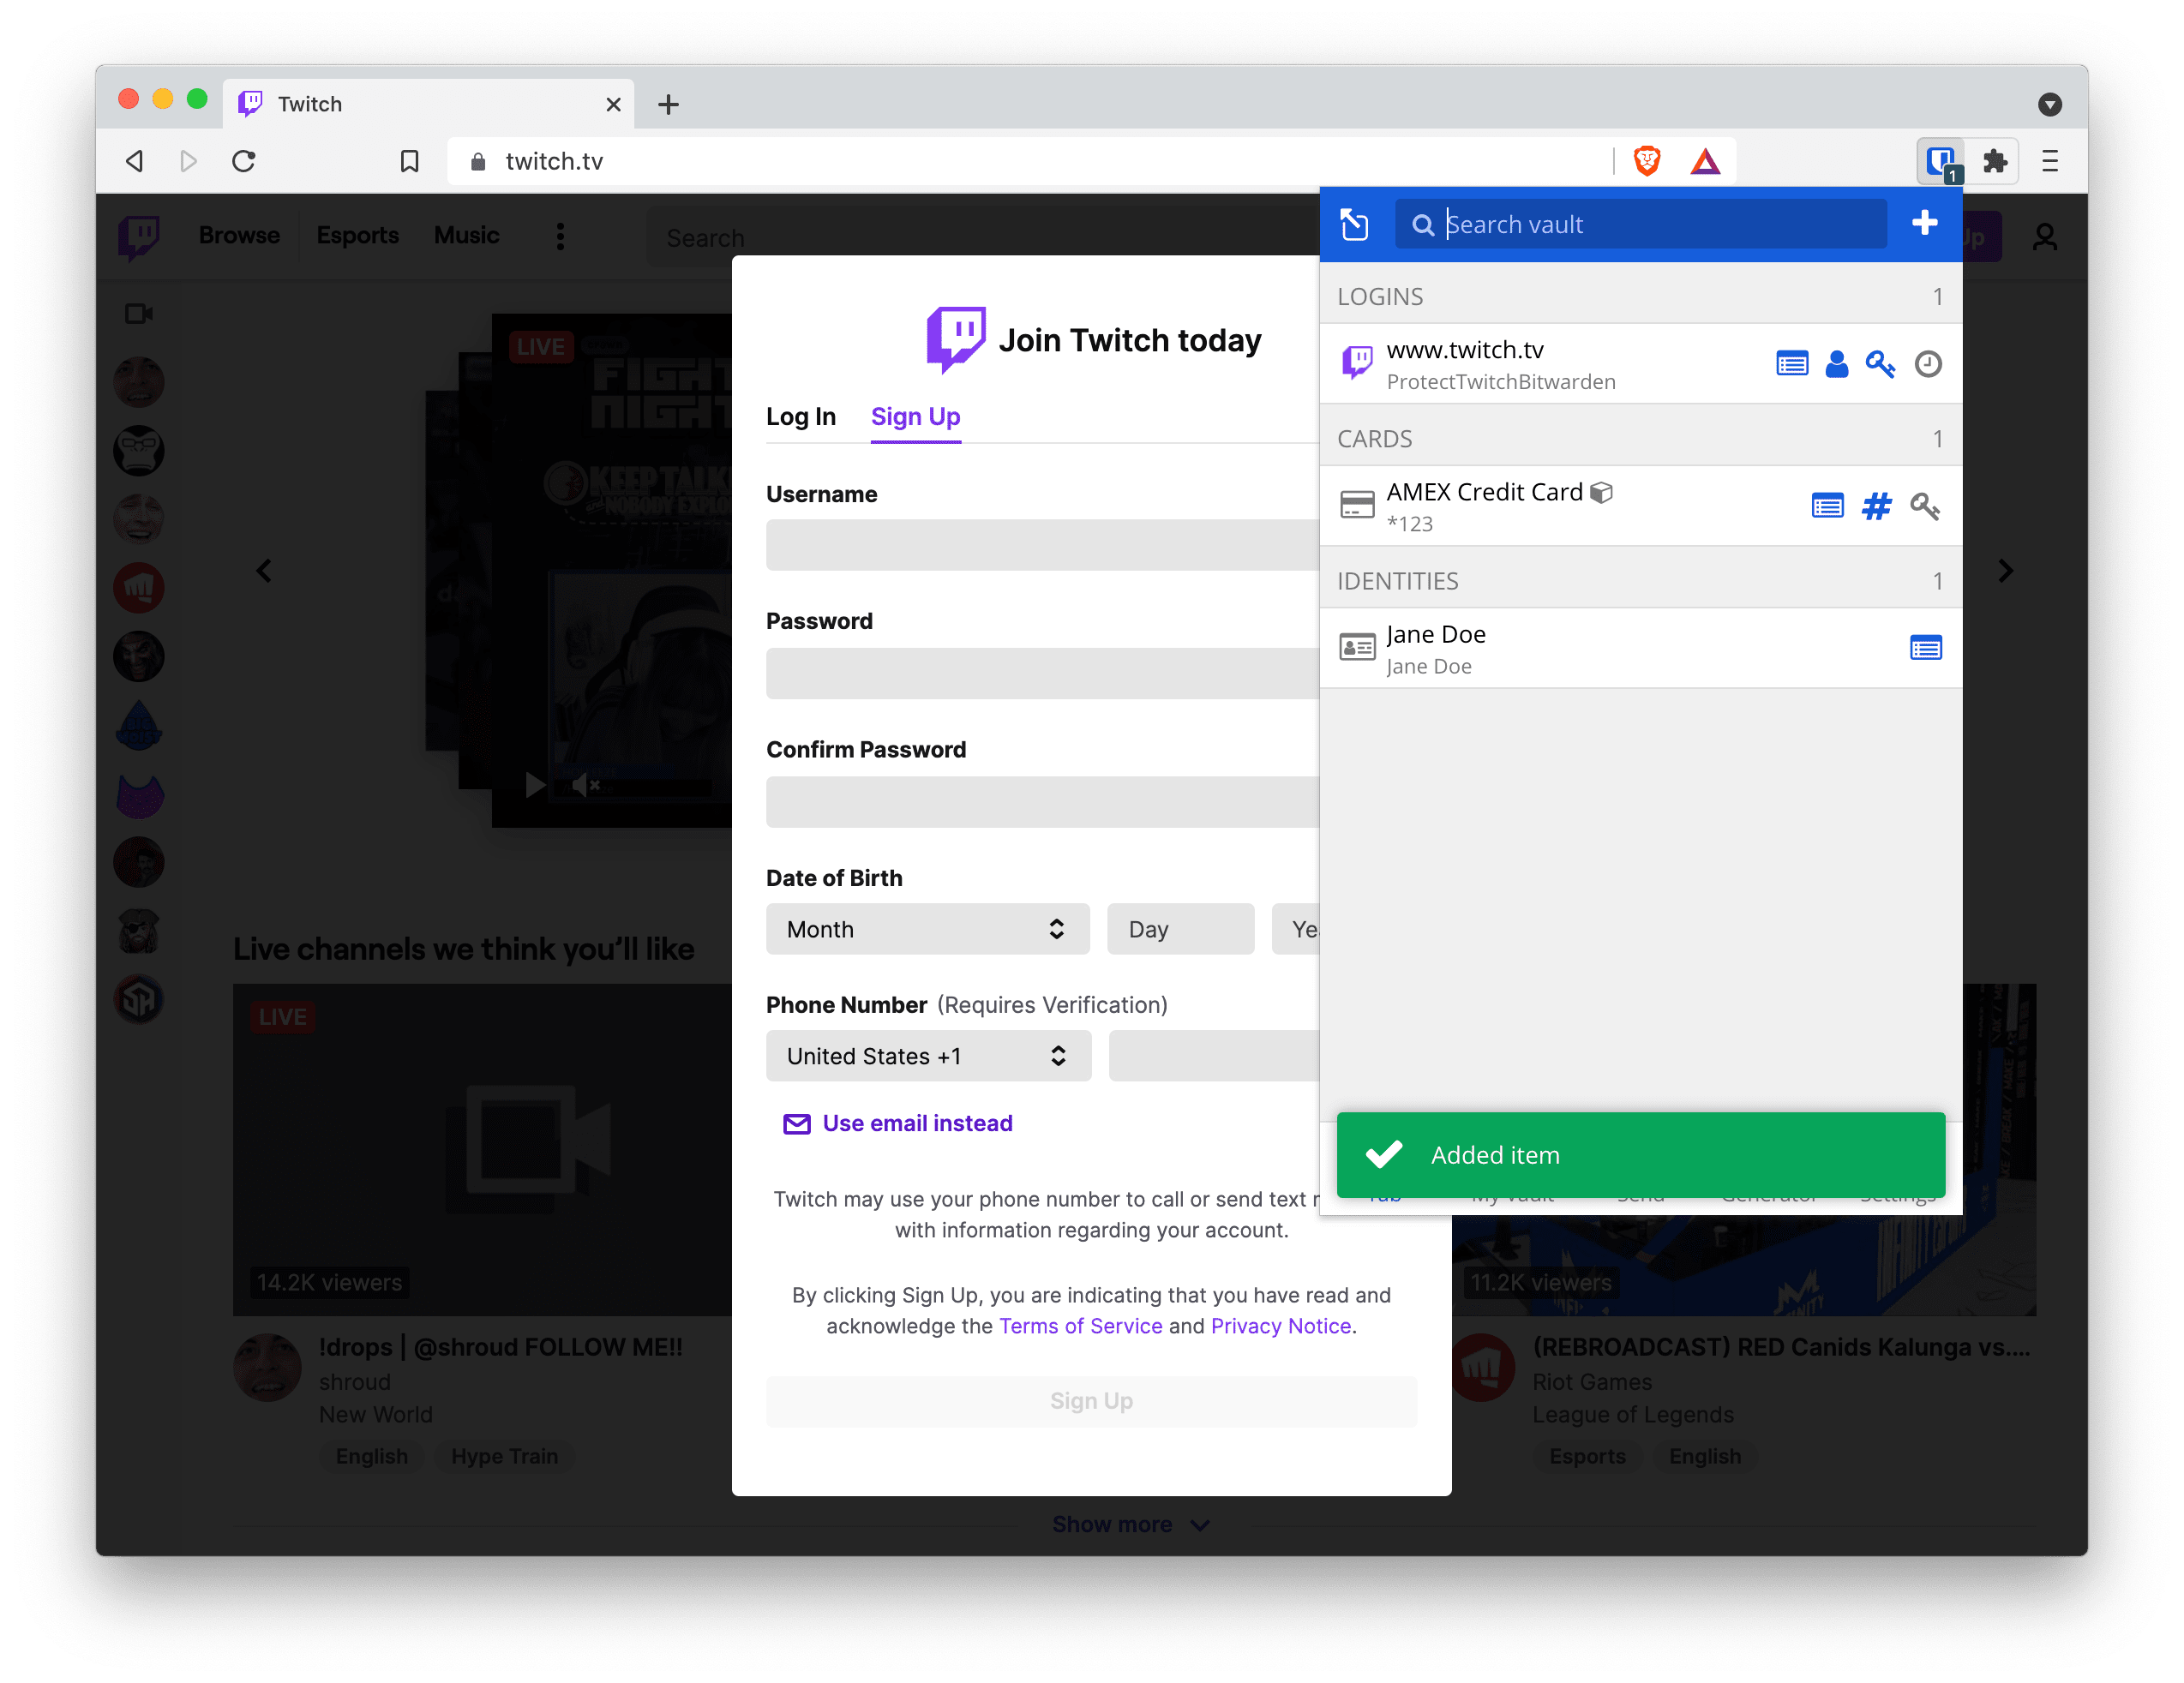2184x1683 pixels.
Task: Click the Search vault field
Action: 1640,224
